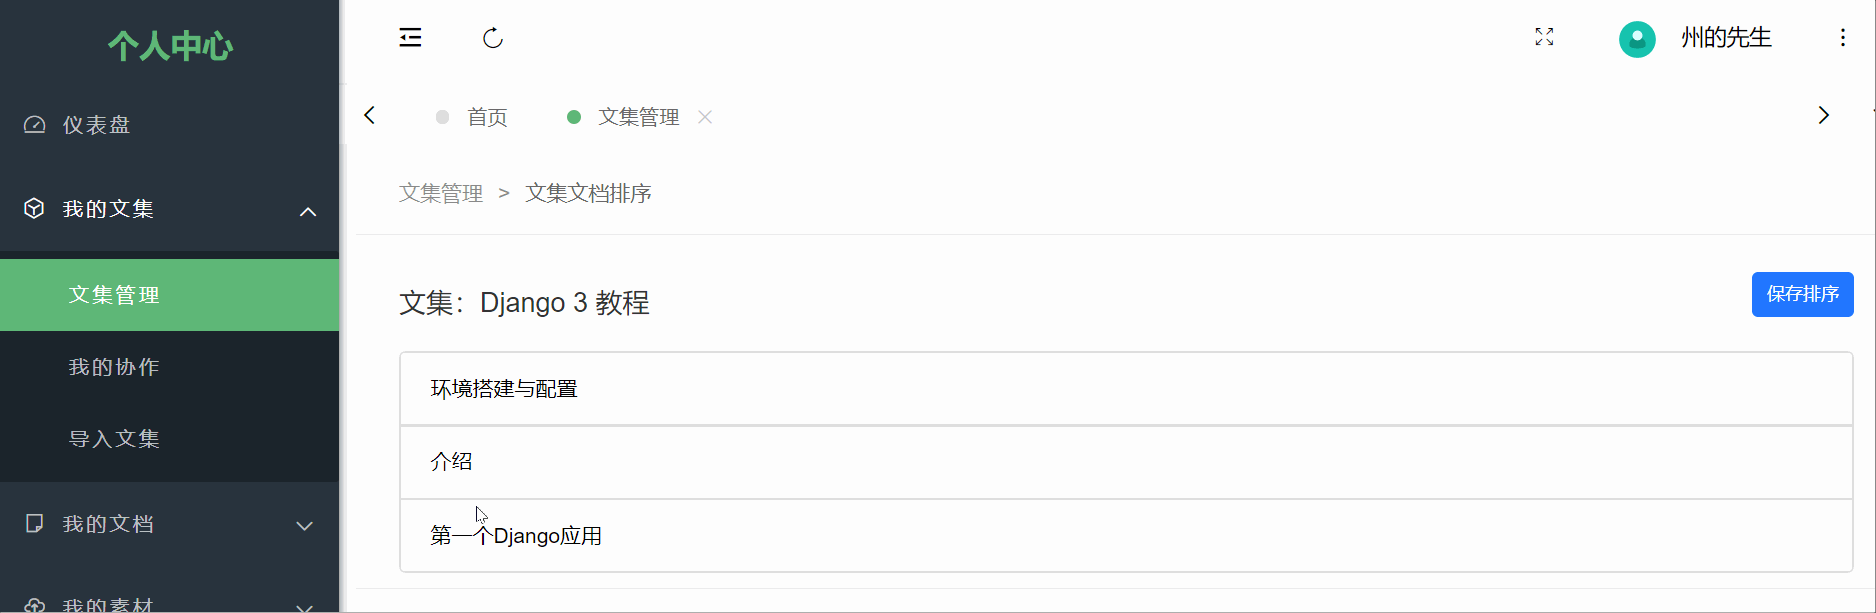
Task: Click the document icon beside 我的文档
Action: tap(34, 523)
